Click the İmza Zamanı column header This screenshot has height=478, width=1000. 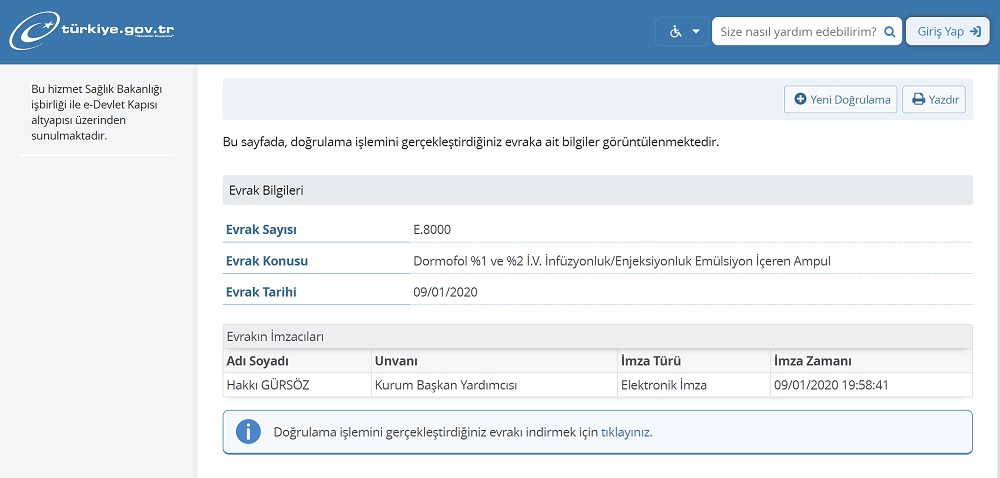point(813,361)
